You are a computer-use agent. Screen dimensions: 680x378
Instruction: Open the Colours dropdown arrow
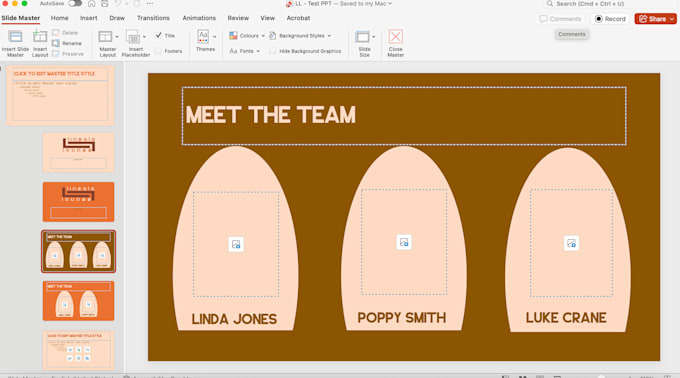[263, 36]
